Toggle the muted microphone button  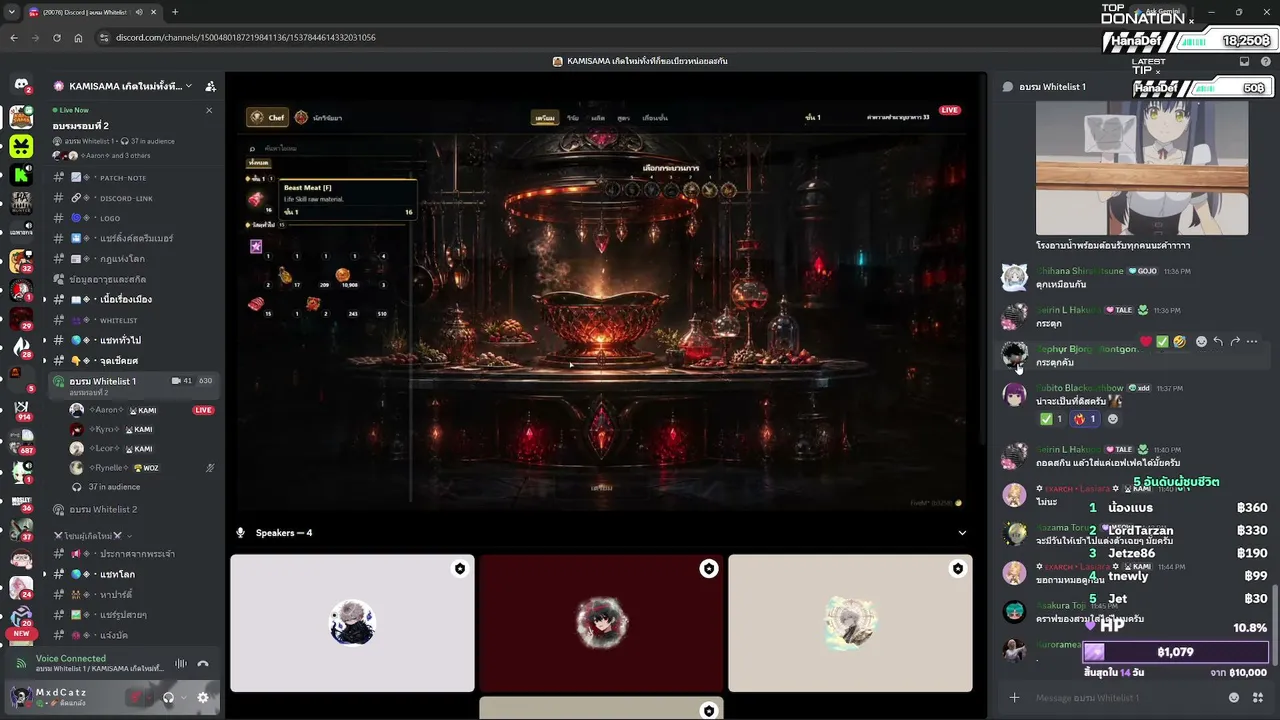click(137, 697)
